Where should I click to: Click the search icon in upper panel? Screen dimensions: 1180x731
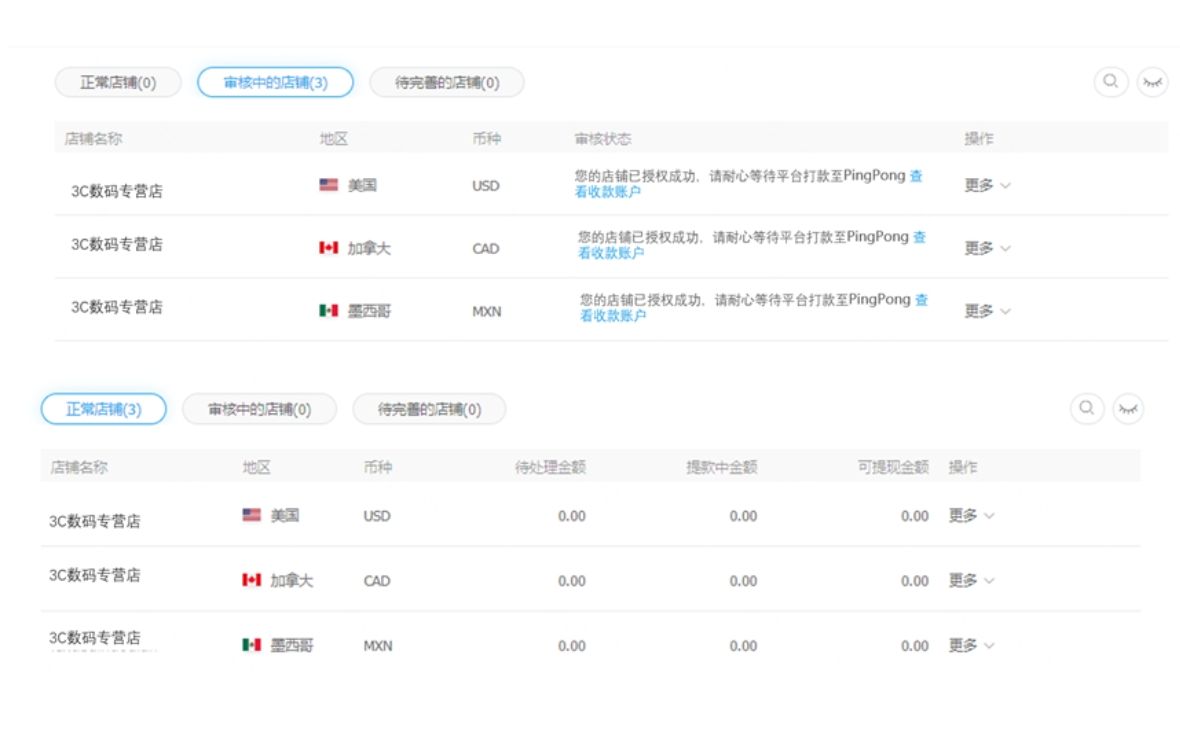(1110, 82)
